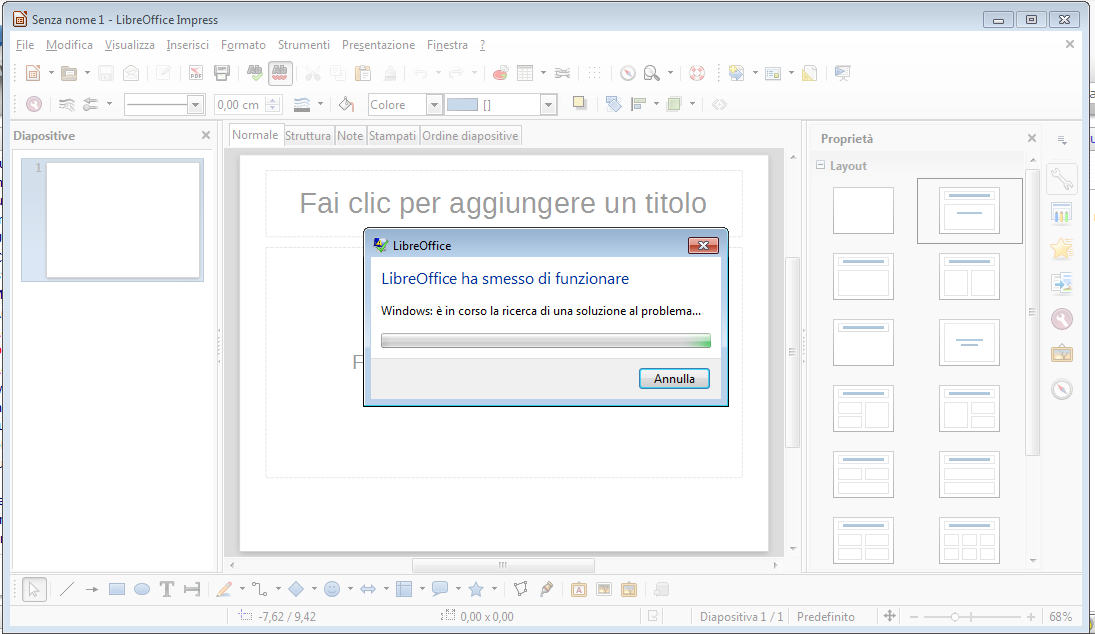Toggle the Edit points icon
The height and width of the screenshot is (634, 1095).
tap(521, 589)
